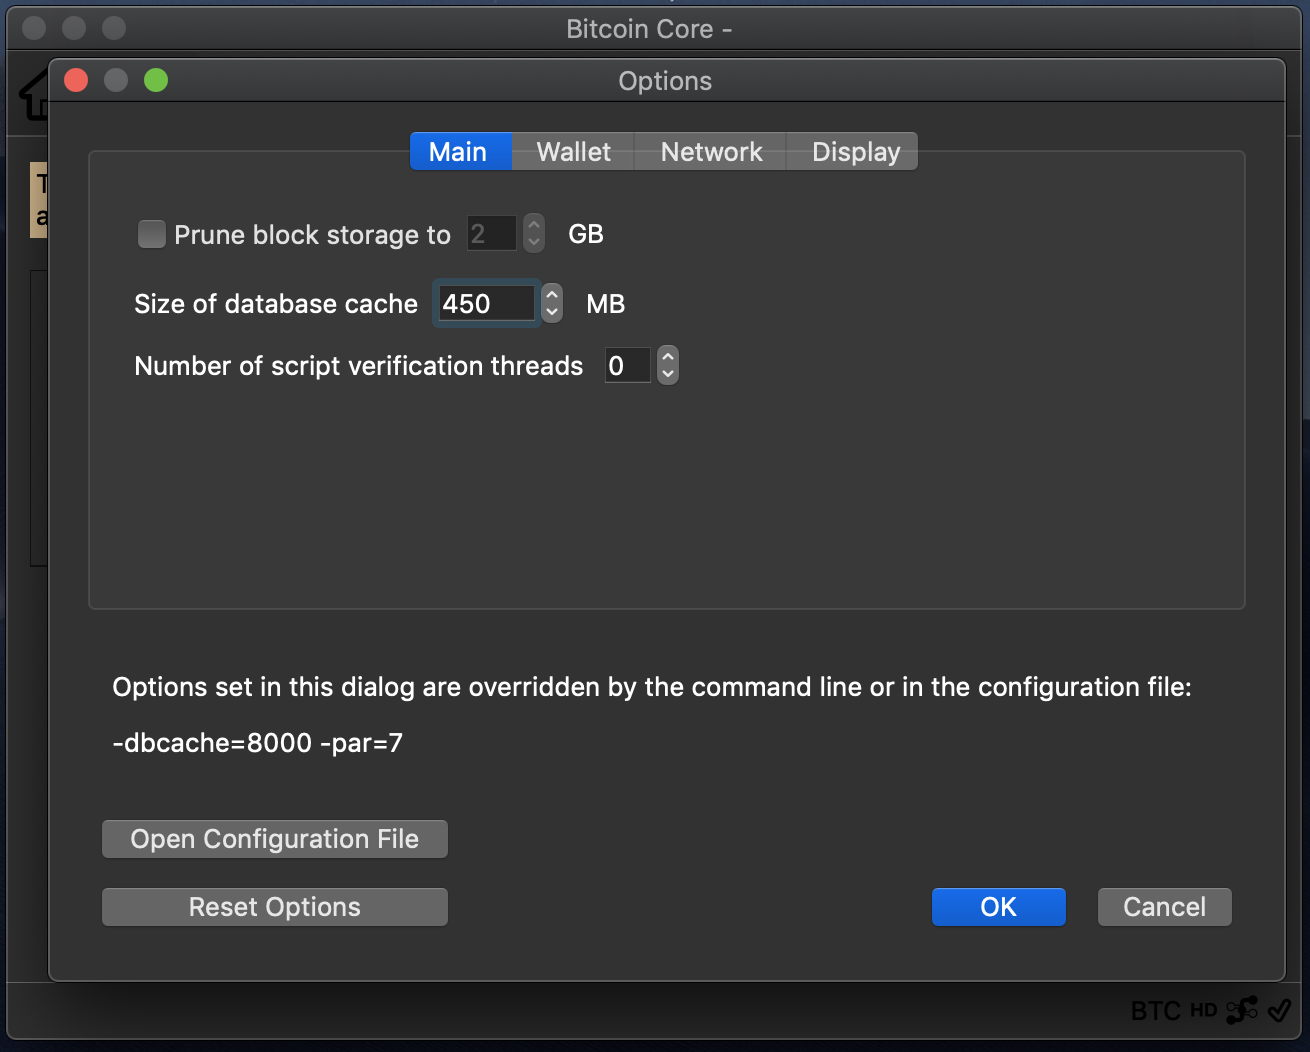Enable Prune block storage checkbox
Viewport: 1310px width, 1052px height.
pyautogui.click(x=152, y=234)
